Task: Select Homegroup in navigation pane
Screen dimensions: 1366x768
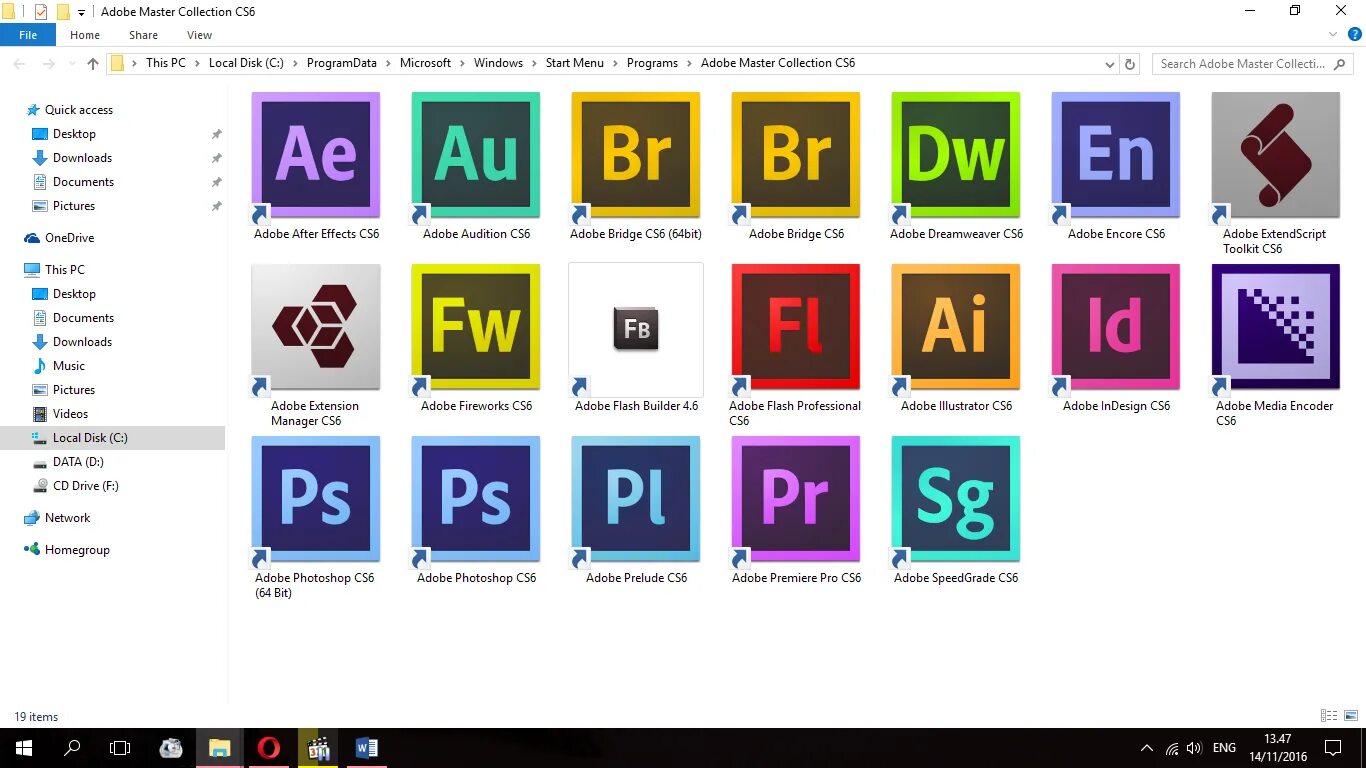Action: (x=77, y=550)
